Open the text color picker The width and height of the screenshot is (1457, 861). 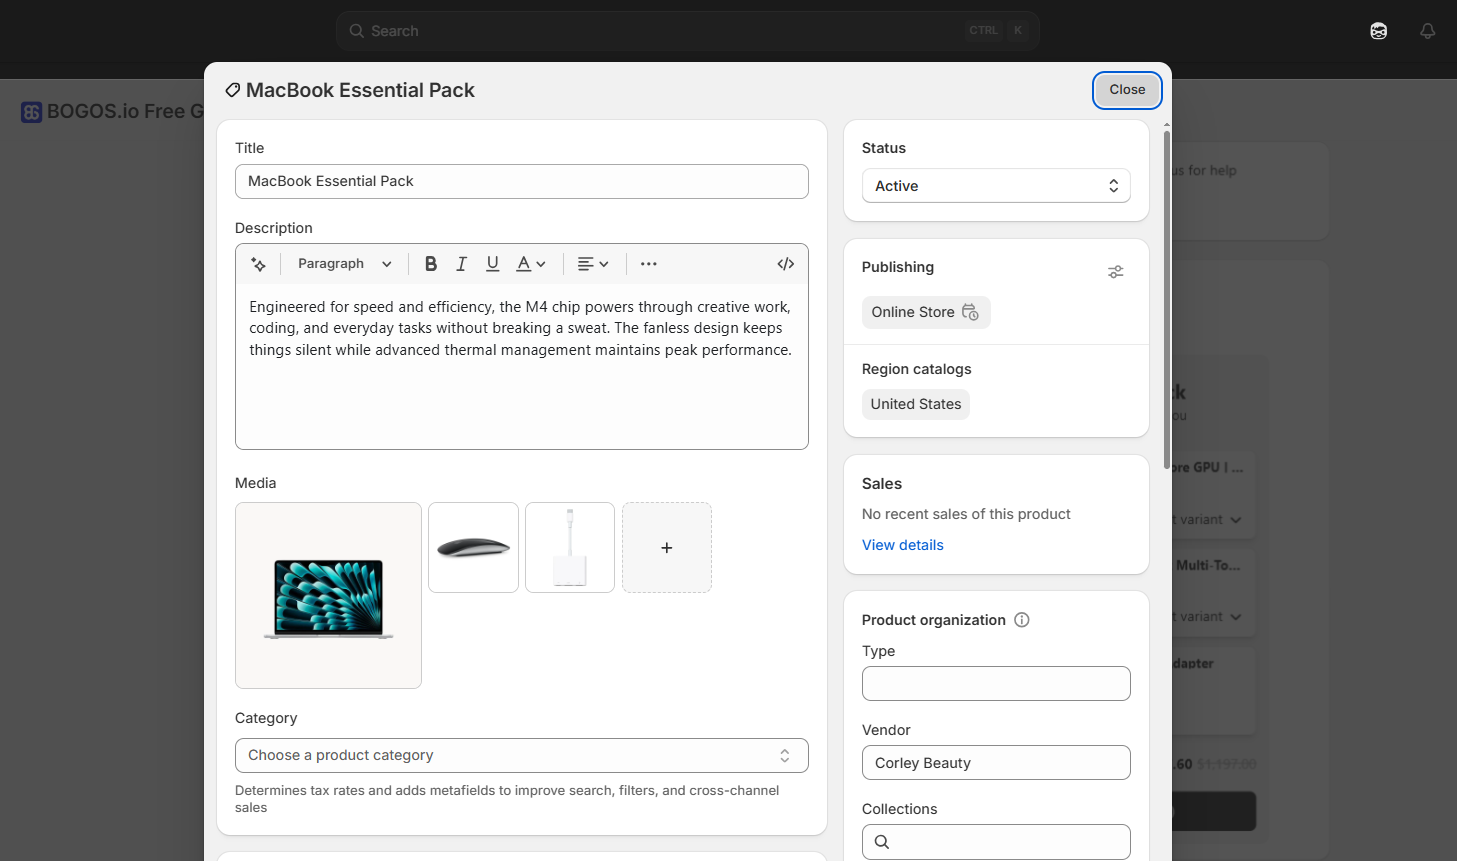[531, 264]
